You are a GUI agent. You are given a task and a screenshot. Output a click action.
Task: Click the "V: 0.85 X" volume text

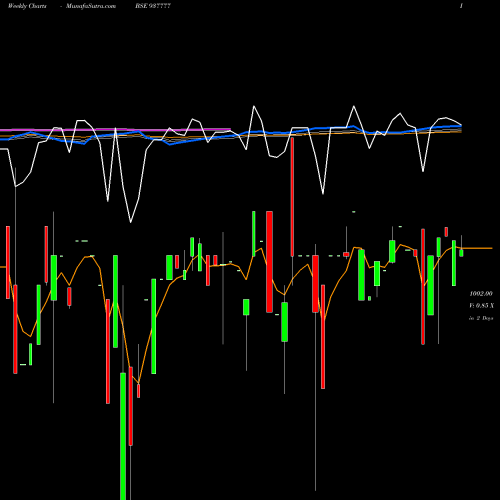coord(481,306)
